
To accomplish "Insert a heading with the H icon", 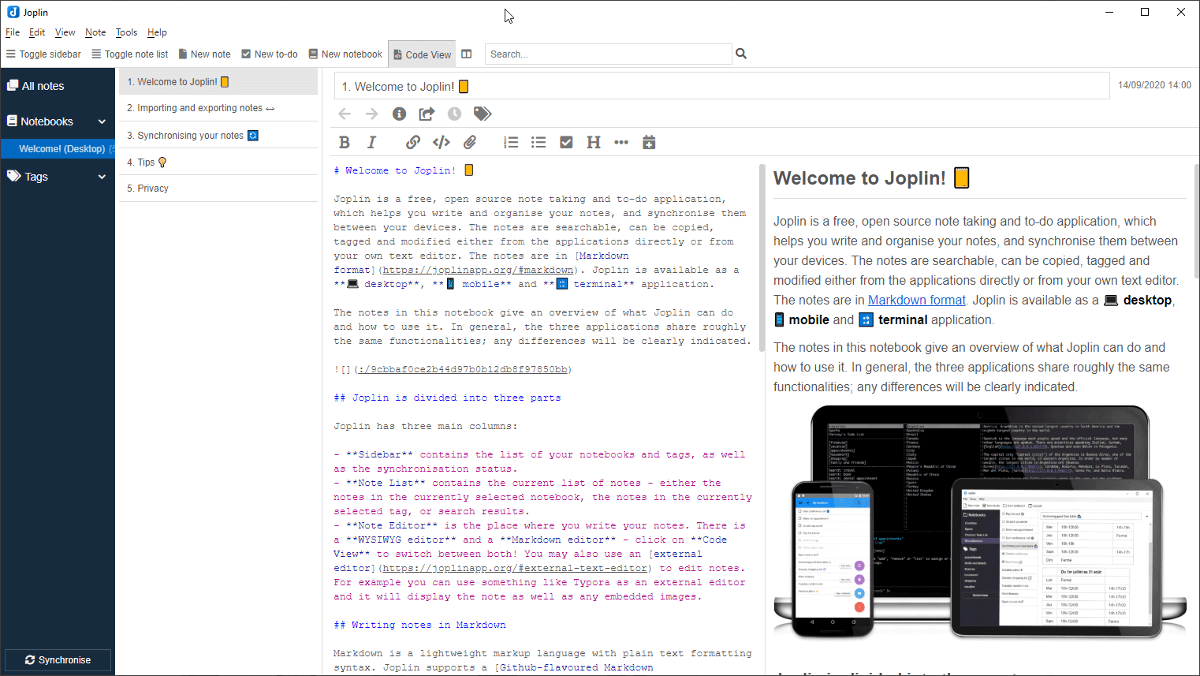I will pos(594,142).
